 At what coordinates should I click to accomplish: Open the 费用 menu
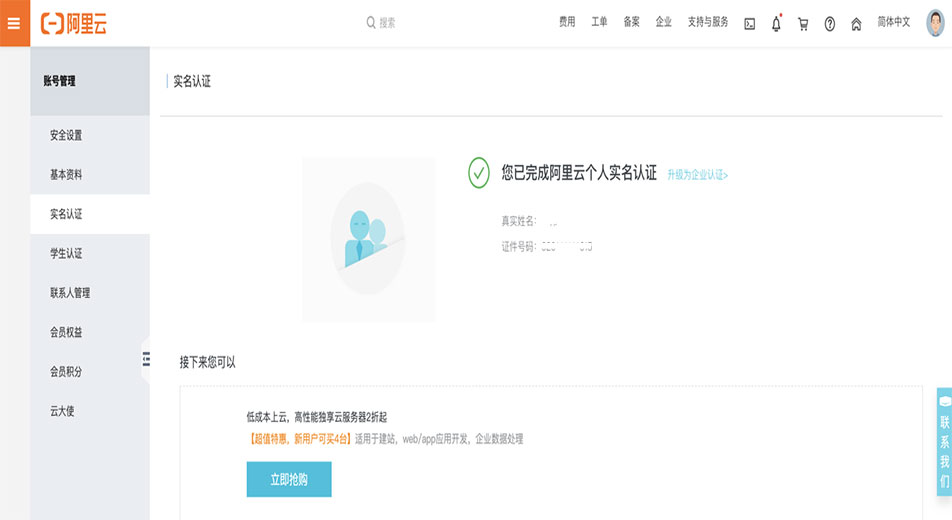tap(567, 22)
